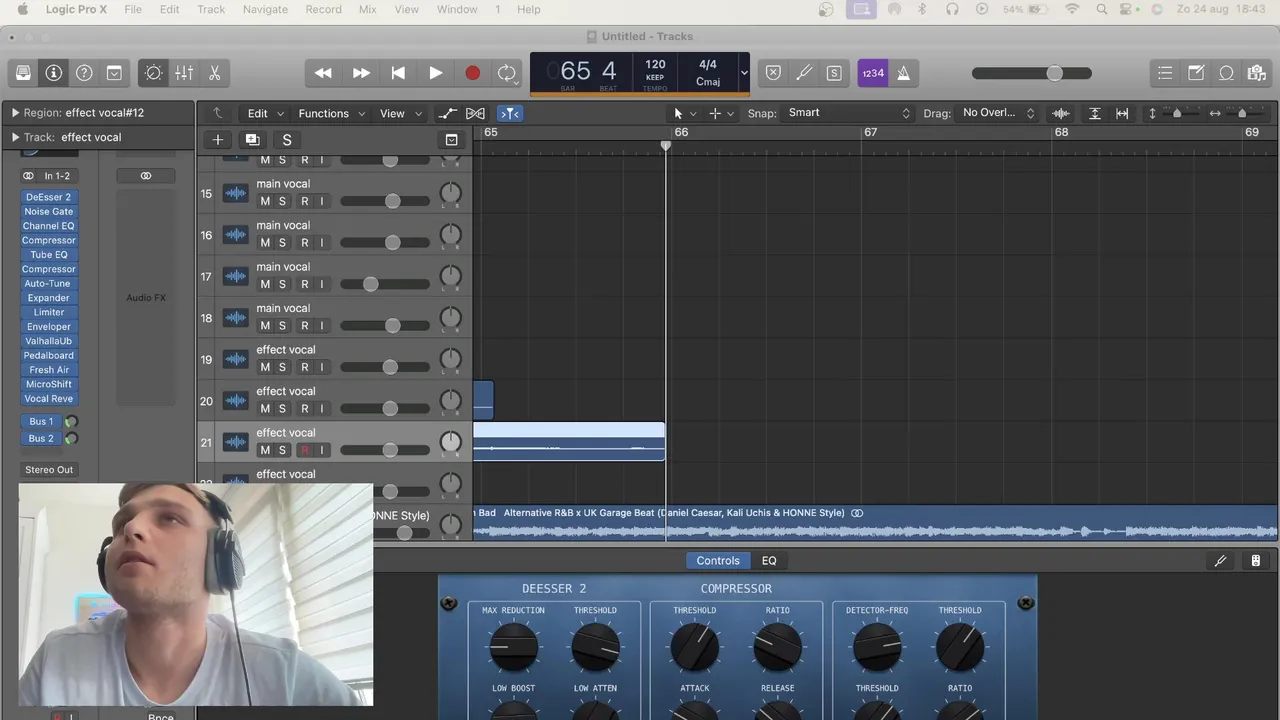This screenshot has height=720, width=1280.
Task: Open the Auto-Tune plugin slot
Action: [x=48, y=284]
